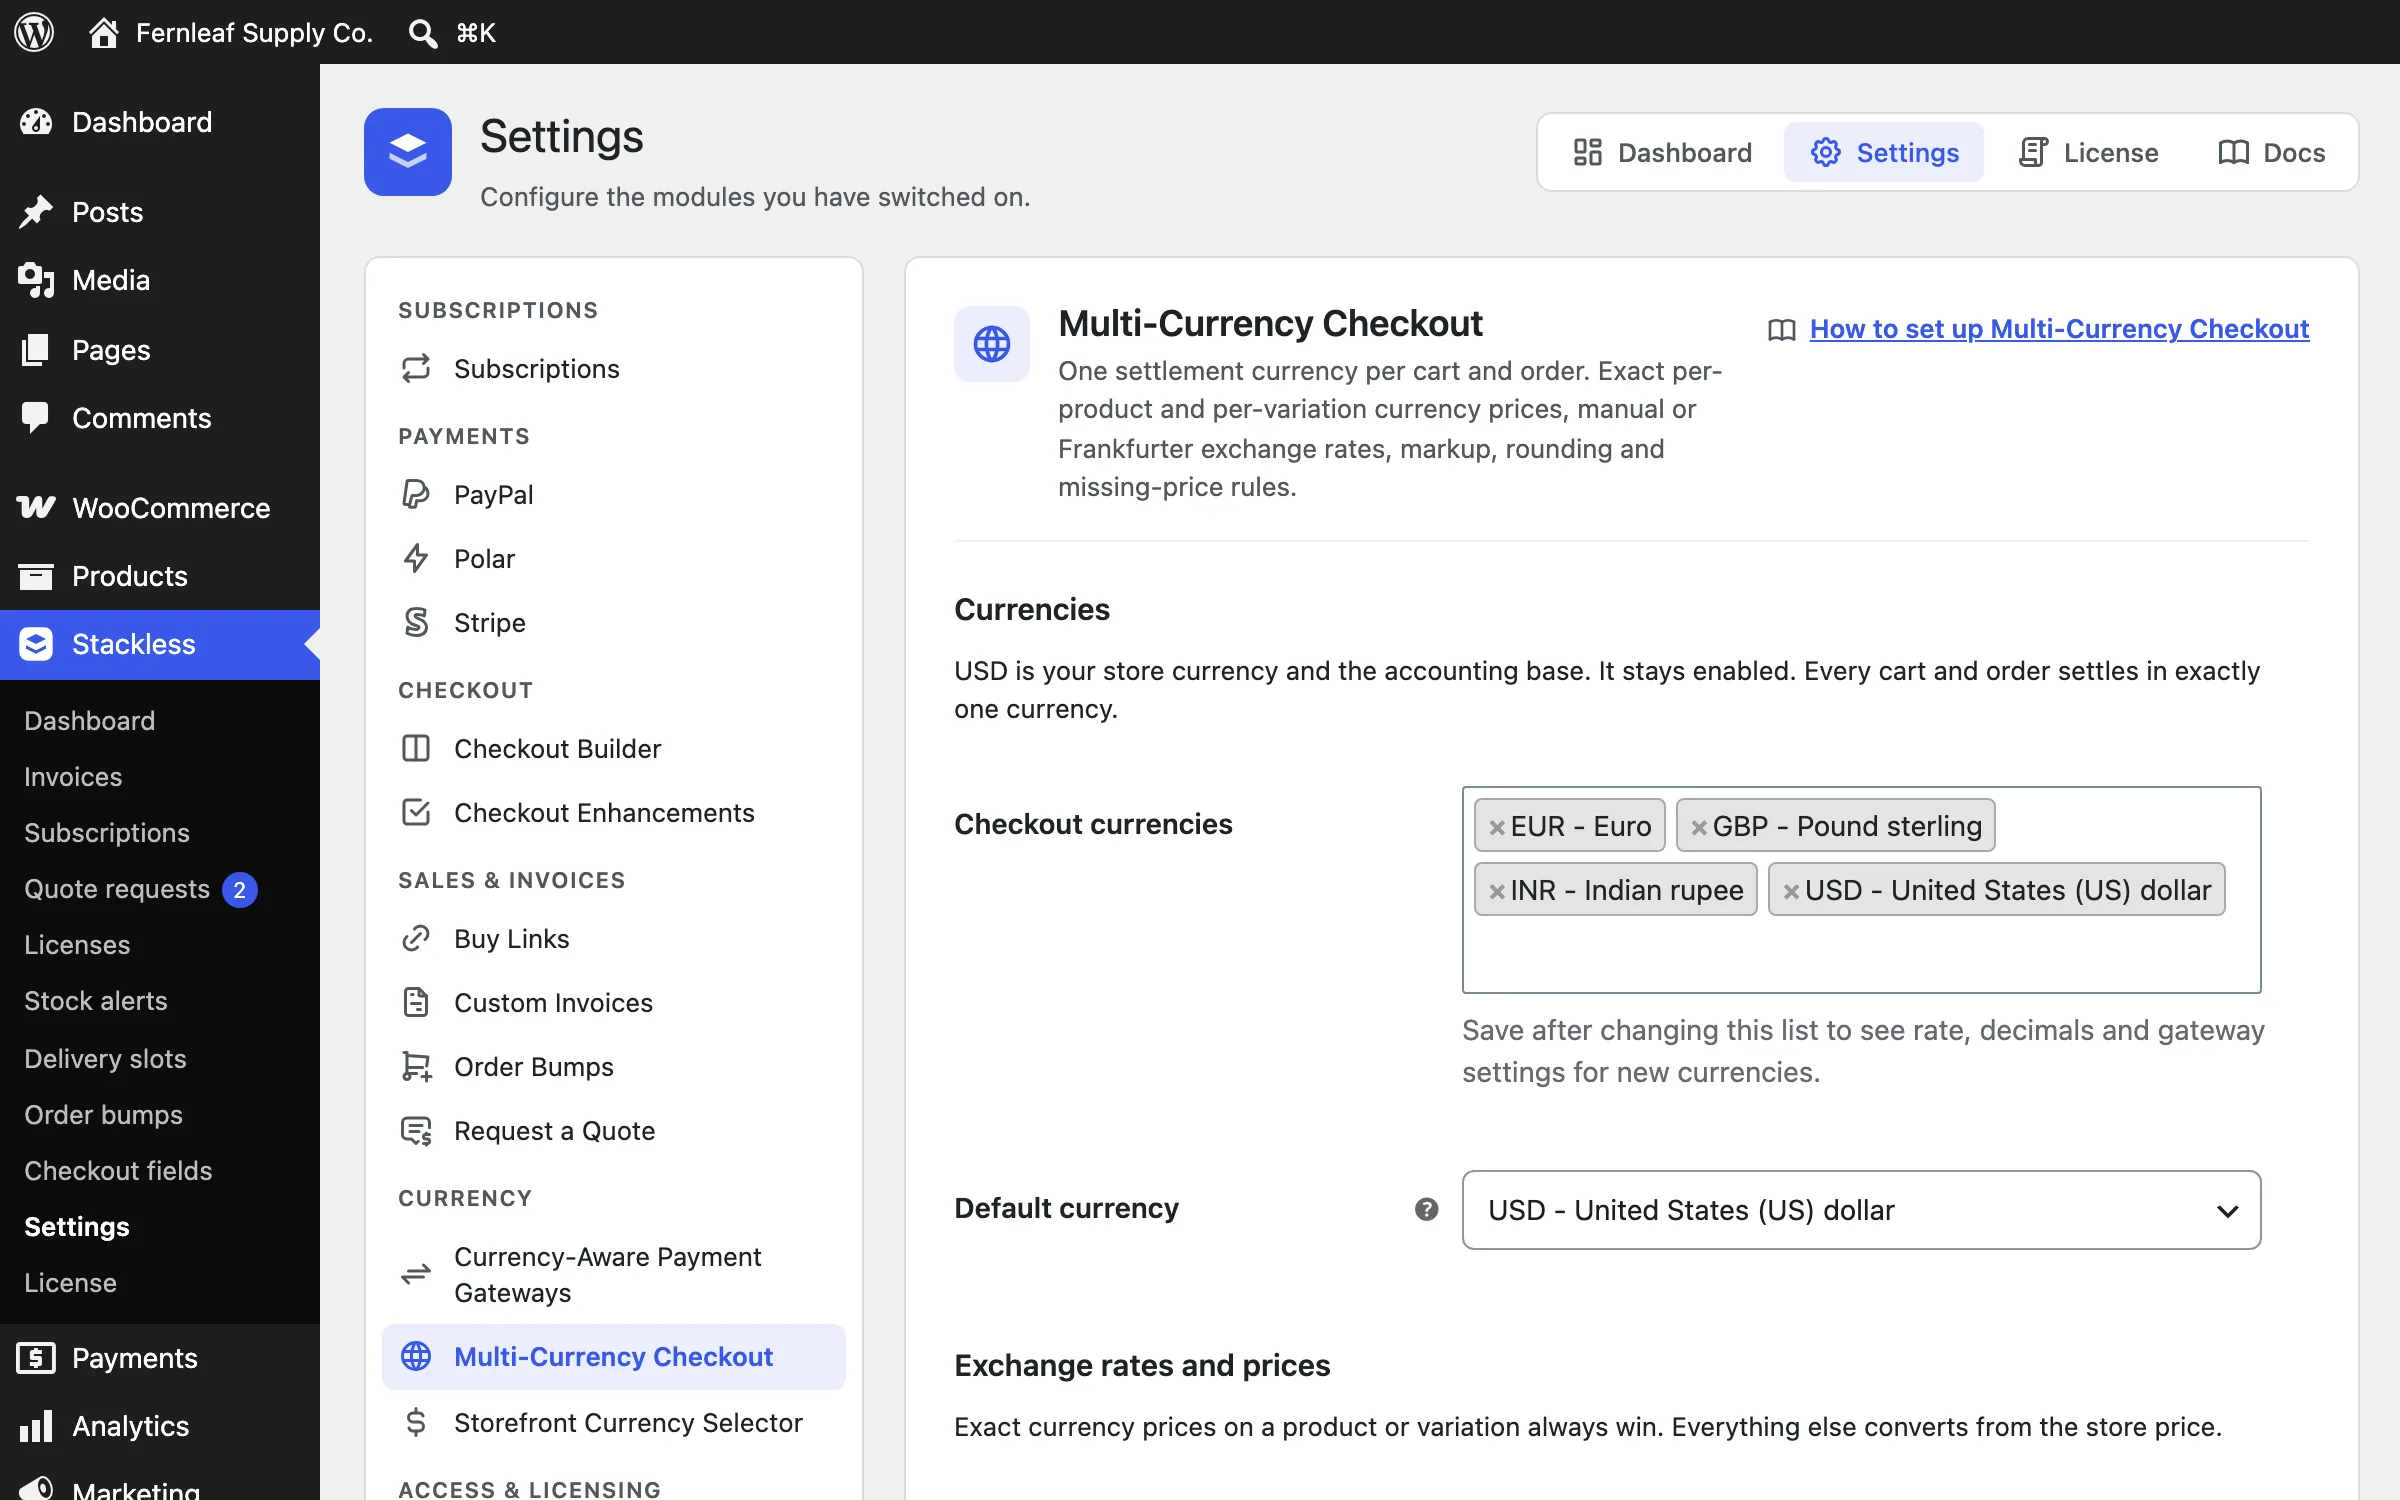Open Subscriptions under Stackless submenu

coord(107,832)
